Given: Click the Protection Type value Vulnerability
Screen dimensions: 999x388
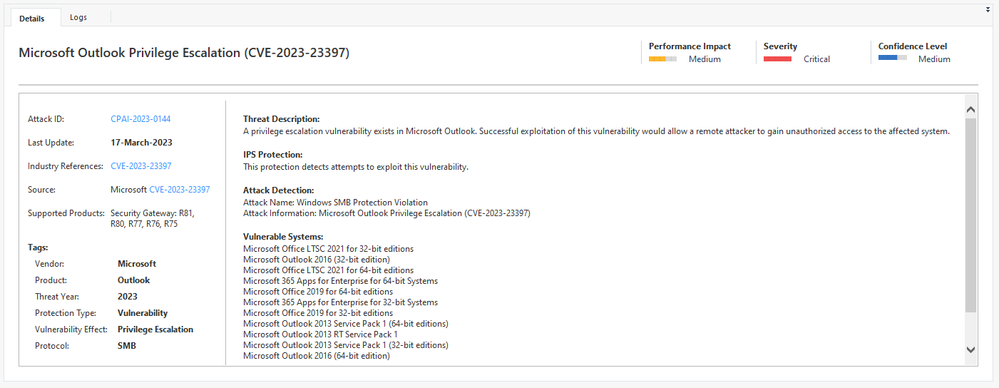Looking at the screenshot, I should click(143, 313).
